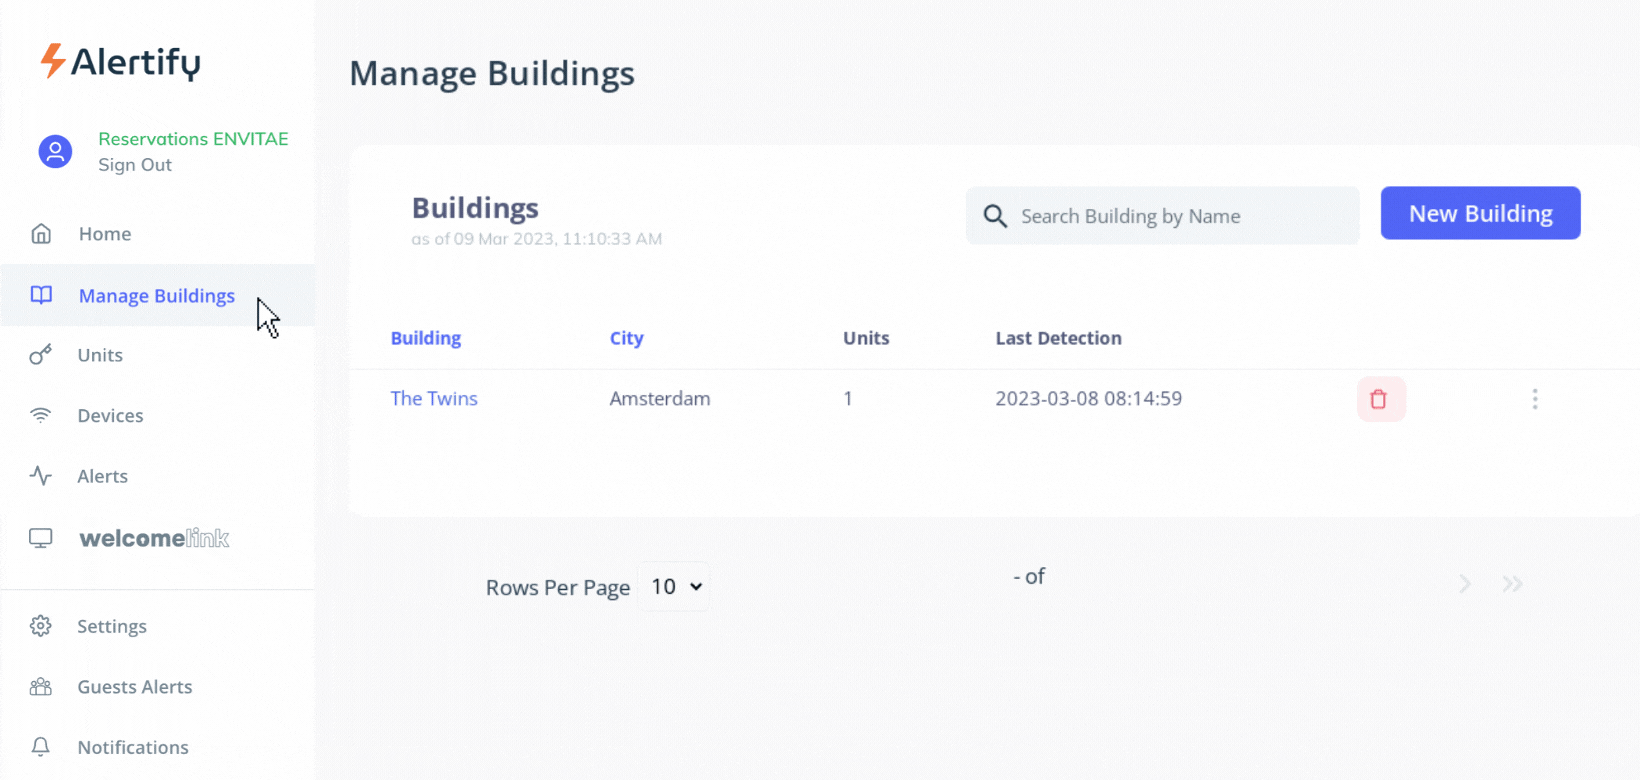Viewport: 1640px width, 780px height.
Task: Click the Units key icon
Action: [41, 355]
